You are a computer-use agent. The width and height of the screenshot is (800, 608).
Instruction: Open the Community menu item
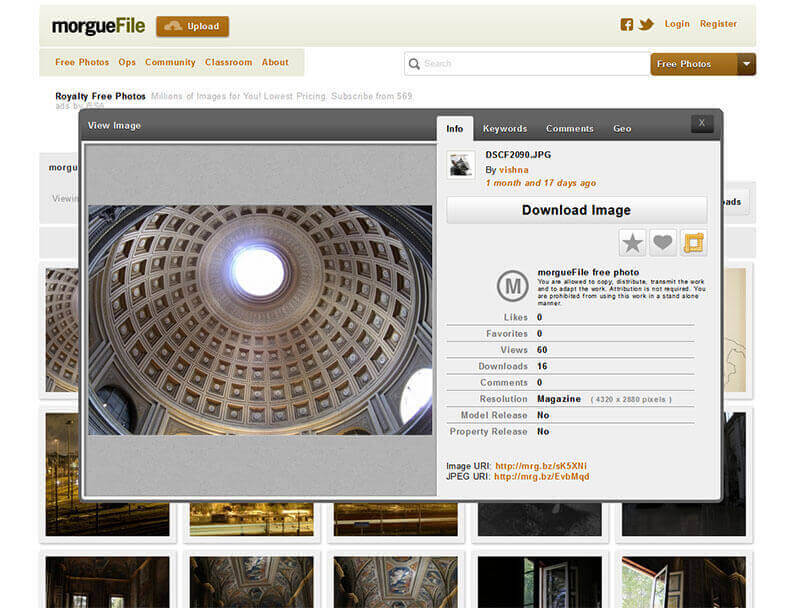pos(170,62)
